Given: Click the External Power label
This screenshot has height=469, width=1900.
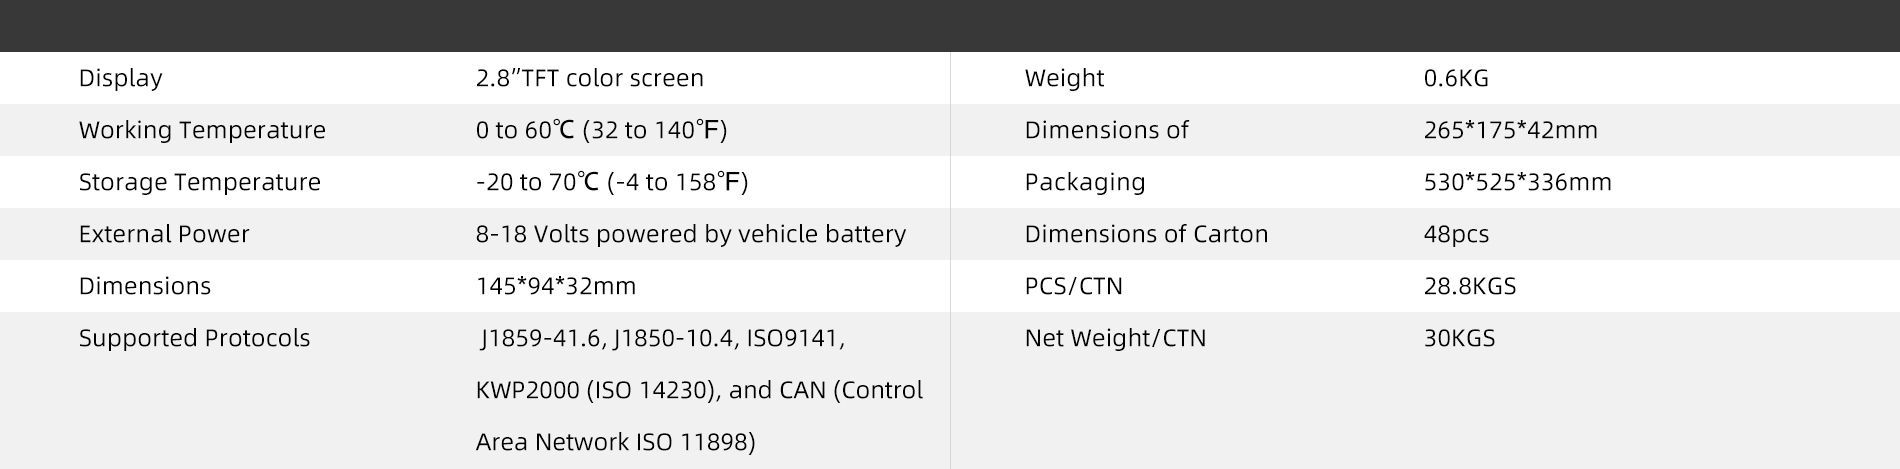Looking at the screenshot, I should click(x=164, y=234).
